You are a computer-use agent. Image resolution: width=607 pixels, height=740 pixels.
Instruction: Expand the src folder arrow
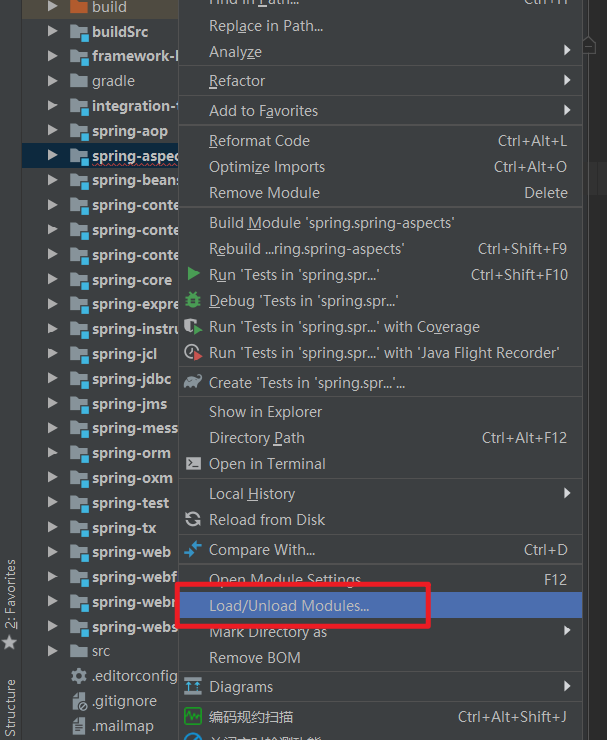tap(53, 651)
